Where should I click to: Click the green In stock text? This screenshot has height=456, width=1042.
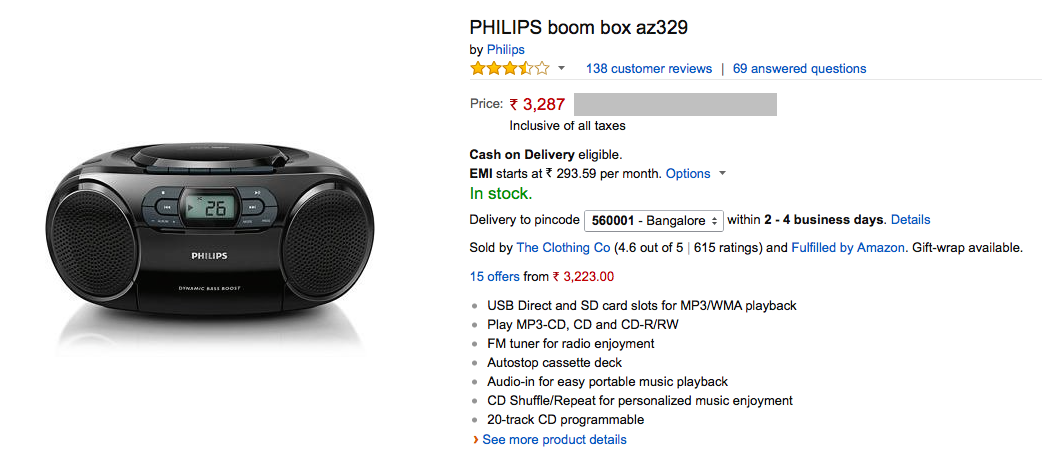[x=501, y=194]
